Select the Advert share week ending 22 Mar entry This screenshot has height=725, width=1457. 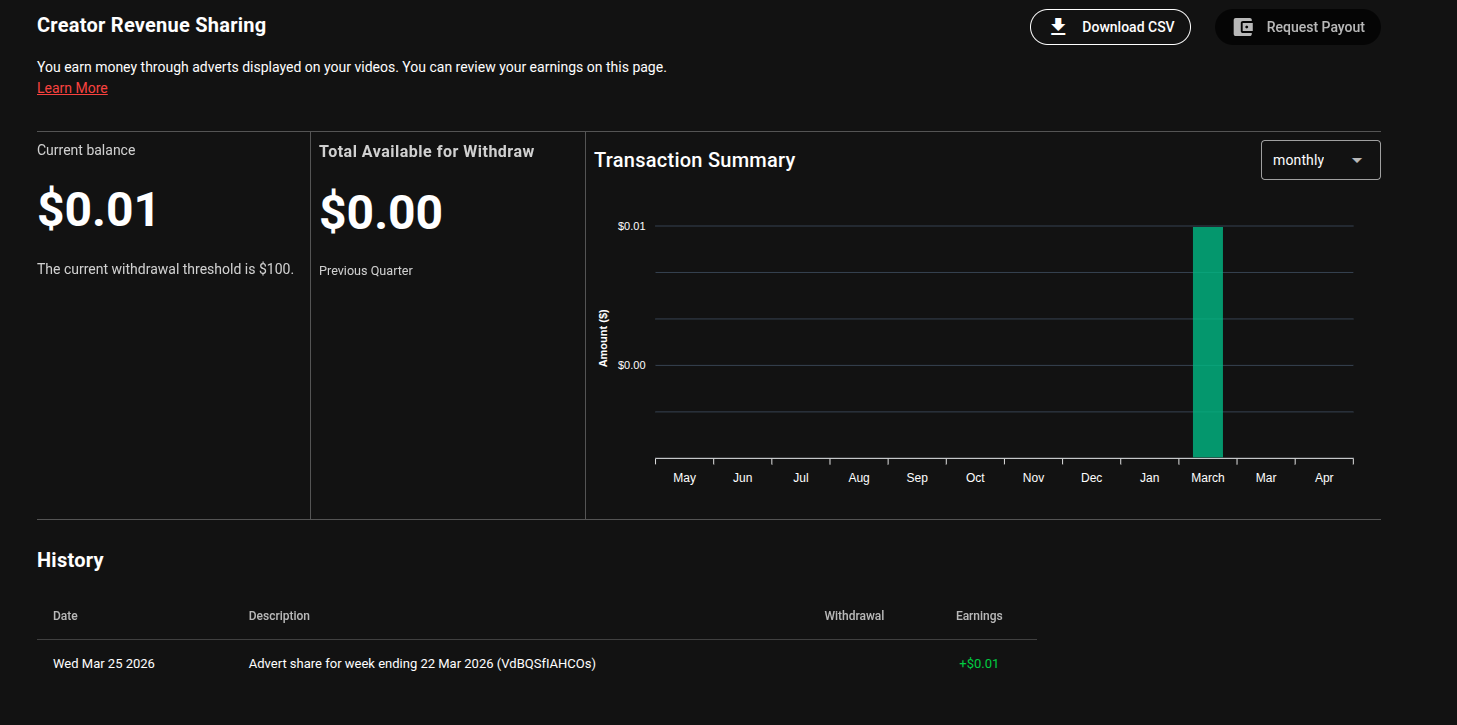pos(421,664)
